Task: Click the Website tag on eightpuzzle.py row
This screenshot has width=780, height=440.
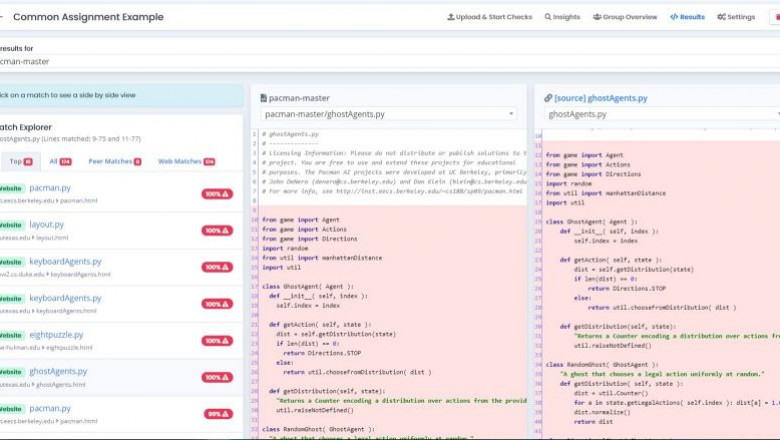Action: [11, 336]
